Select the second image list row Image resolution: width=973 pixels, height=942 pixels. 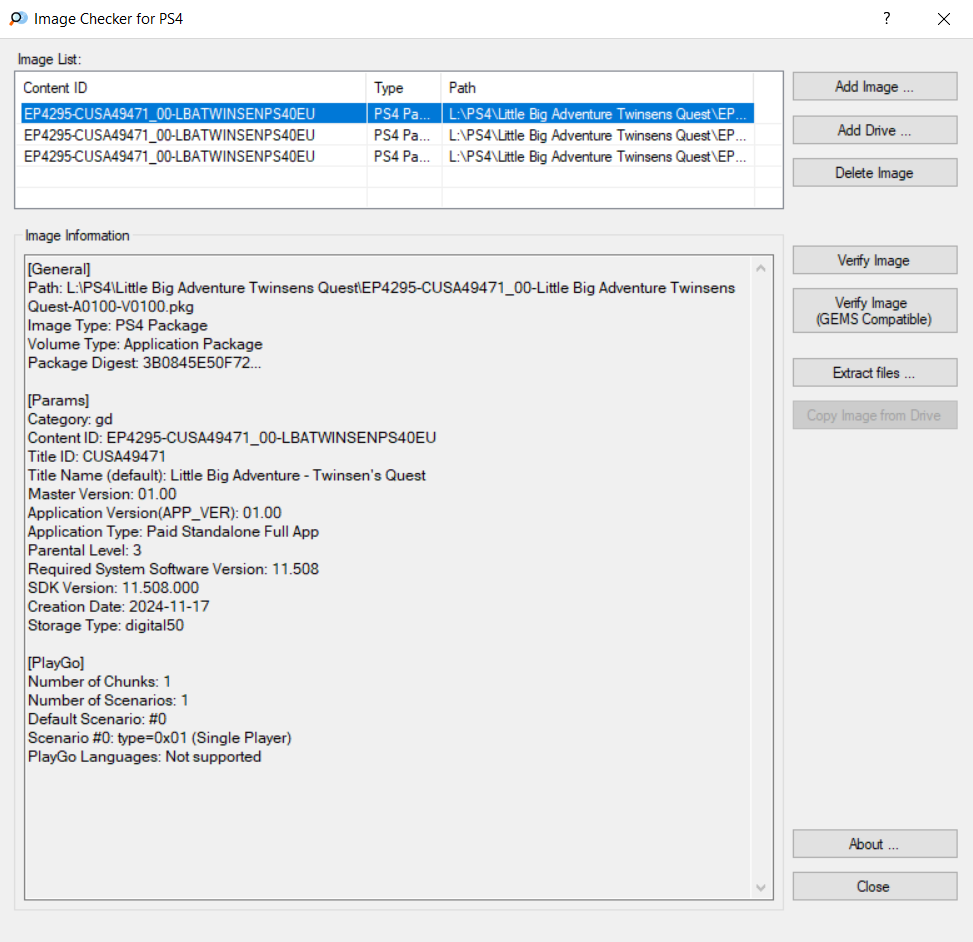(x=387, y=135)
